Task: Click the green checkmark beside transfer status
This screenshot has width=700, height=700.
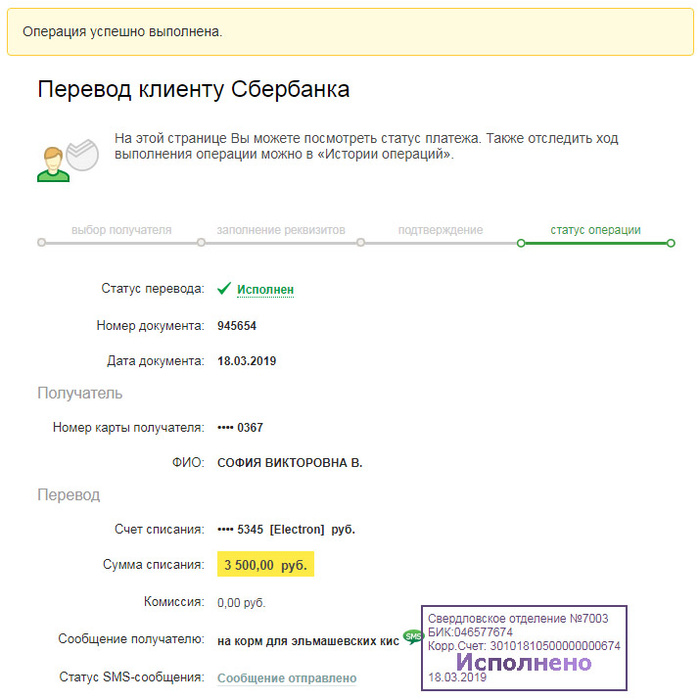Action: coord(224,288)
